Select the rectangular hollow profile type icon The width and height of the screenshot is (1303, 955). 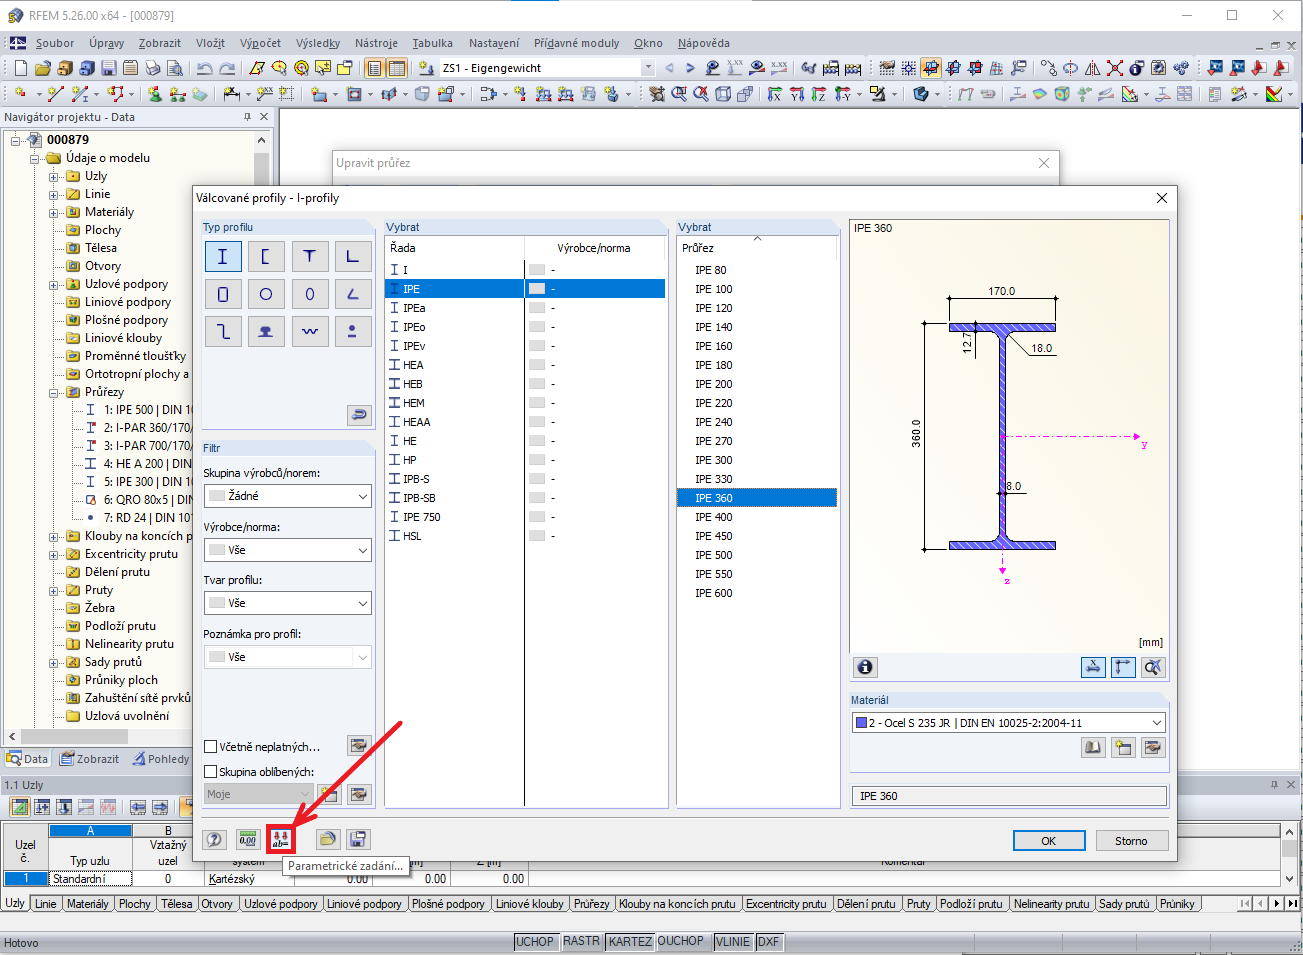pos(222,294)
